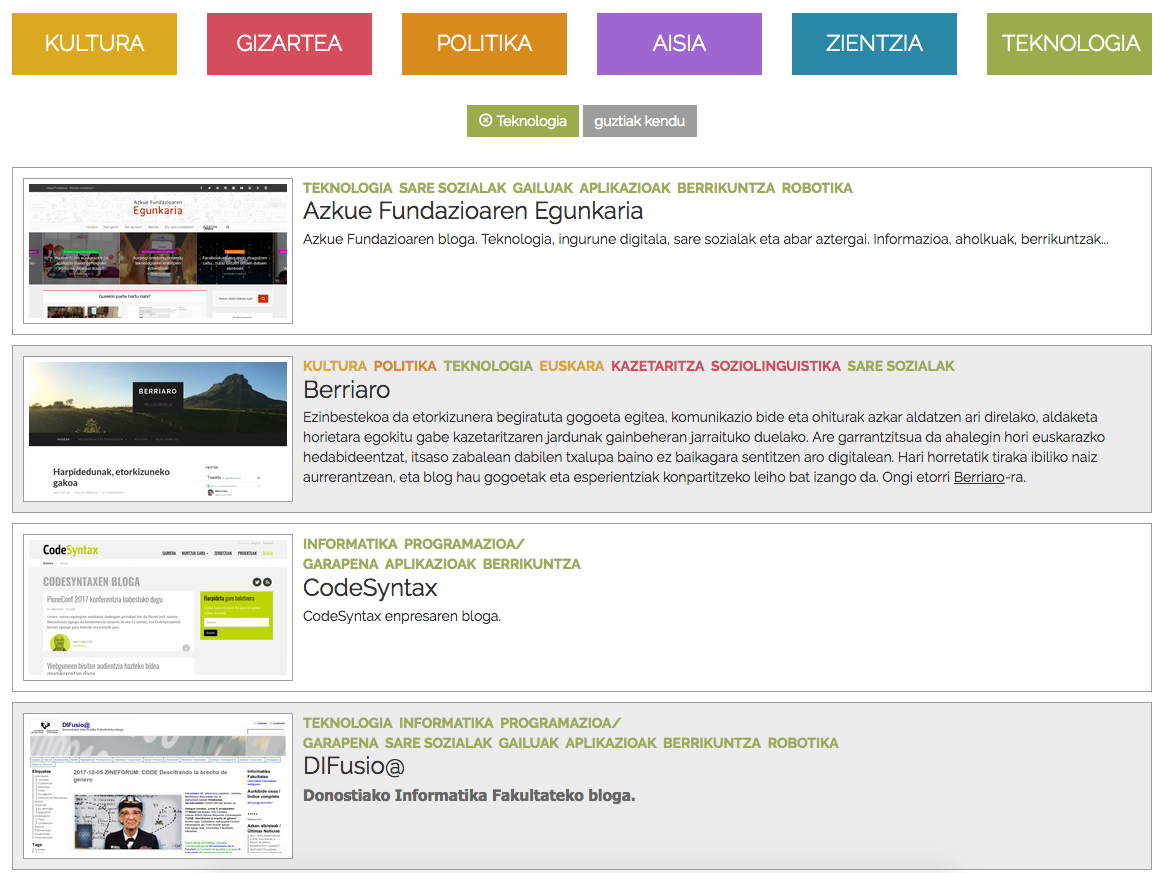This screenshot has height=873, width=1159.
Task: Open the Berriaro blog title
Action: point(346,390)
